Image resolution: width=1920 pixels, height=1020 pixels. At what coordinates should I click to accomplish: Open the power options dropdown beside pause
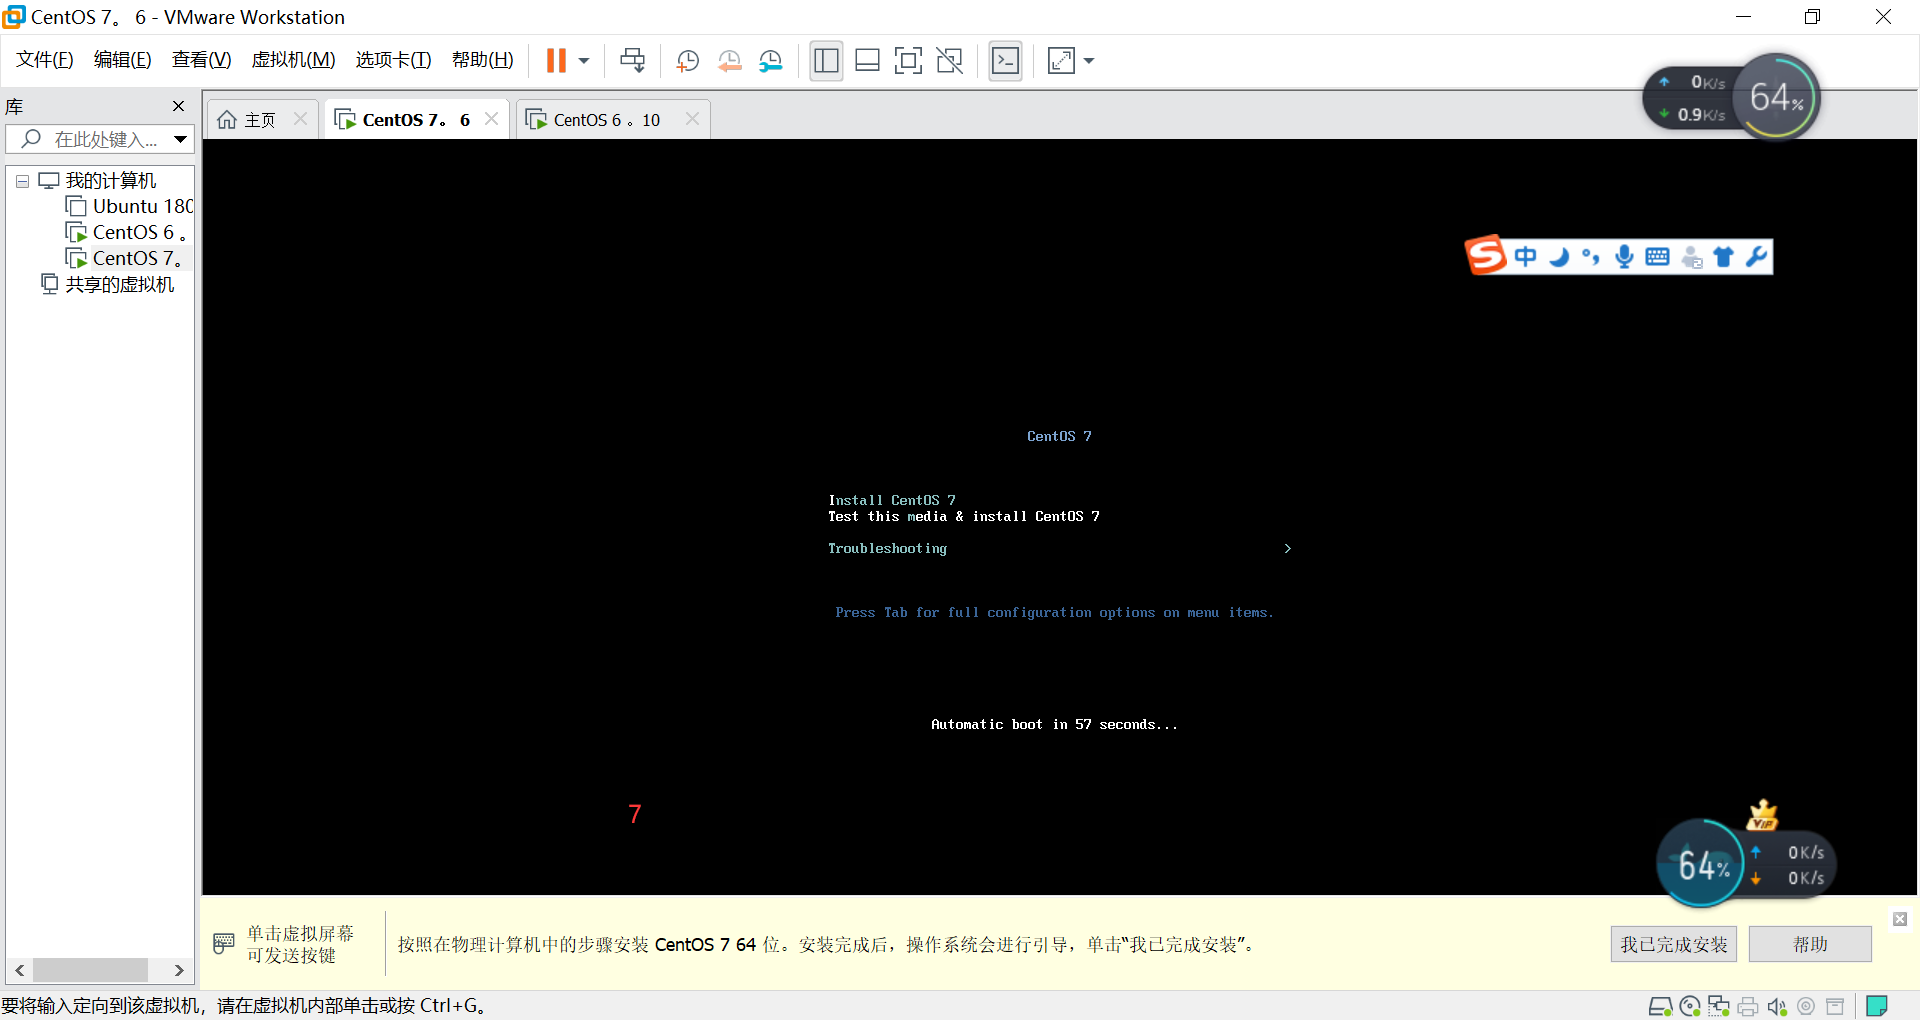[584, 61]
